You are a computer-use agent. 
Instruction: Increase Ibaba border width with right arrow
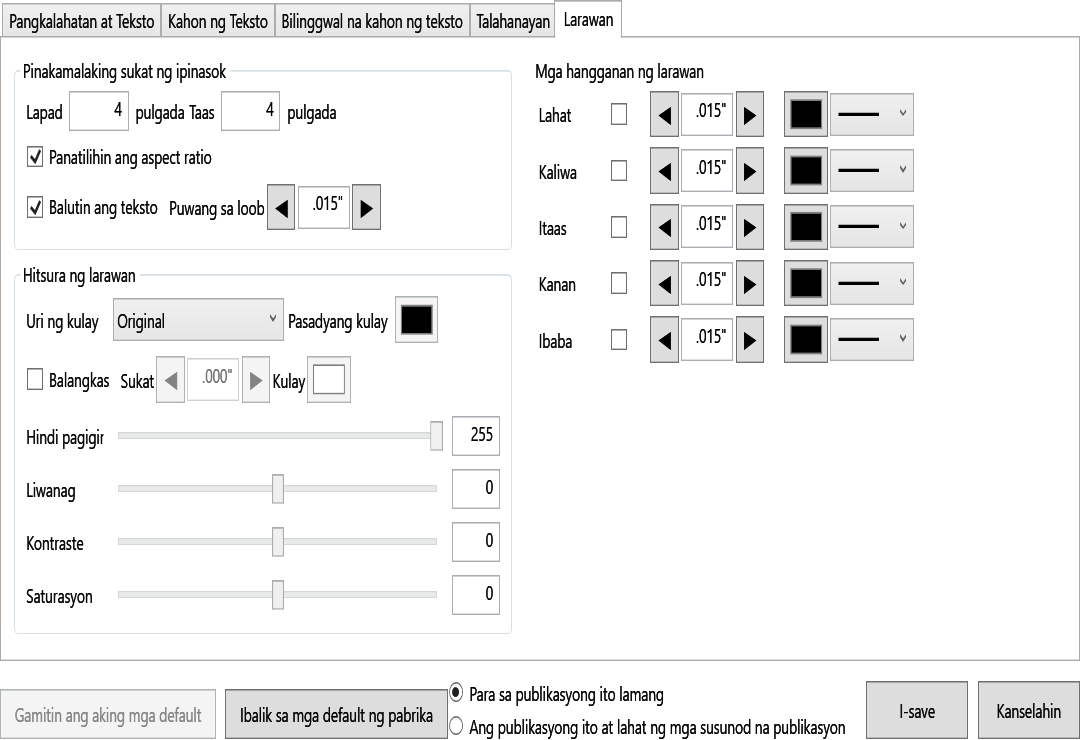pos(750,340)
